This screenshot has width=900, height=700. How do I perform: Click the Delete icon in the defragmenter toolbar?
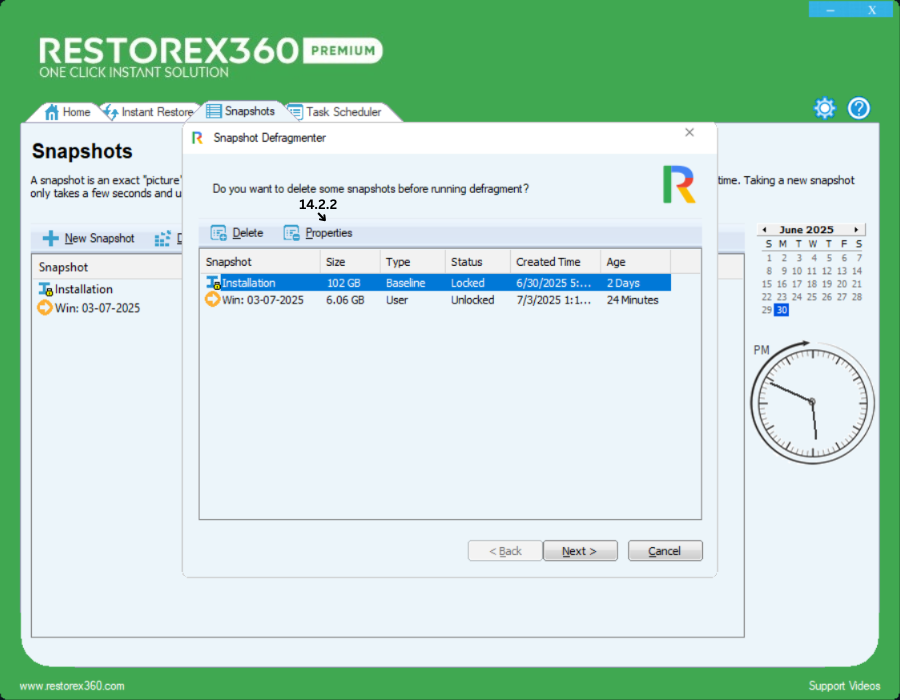218,233
